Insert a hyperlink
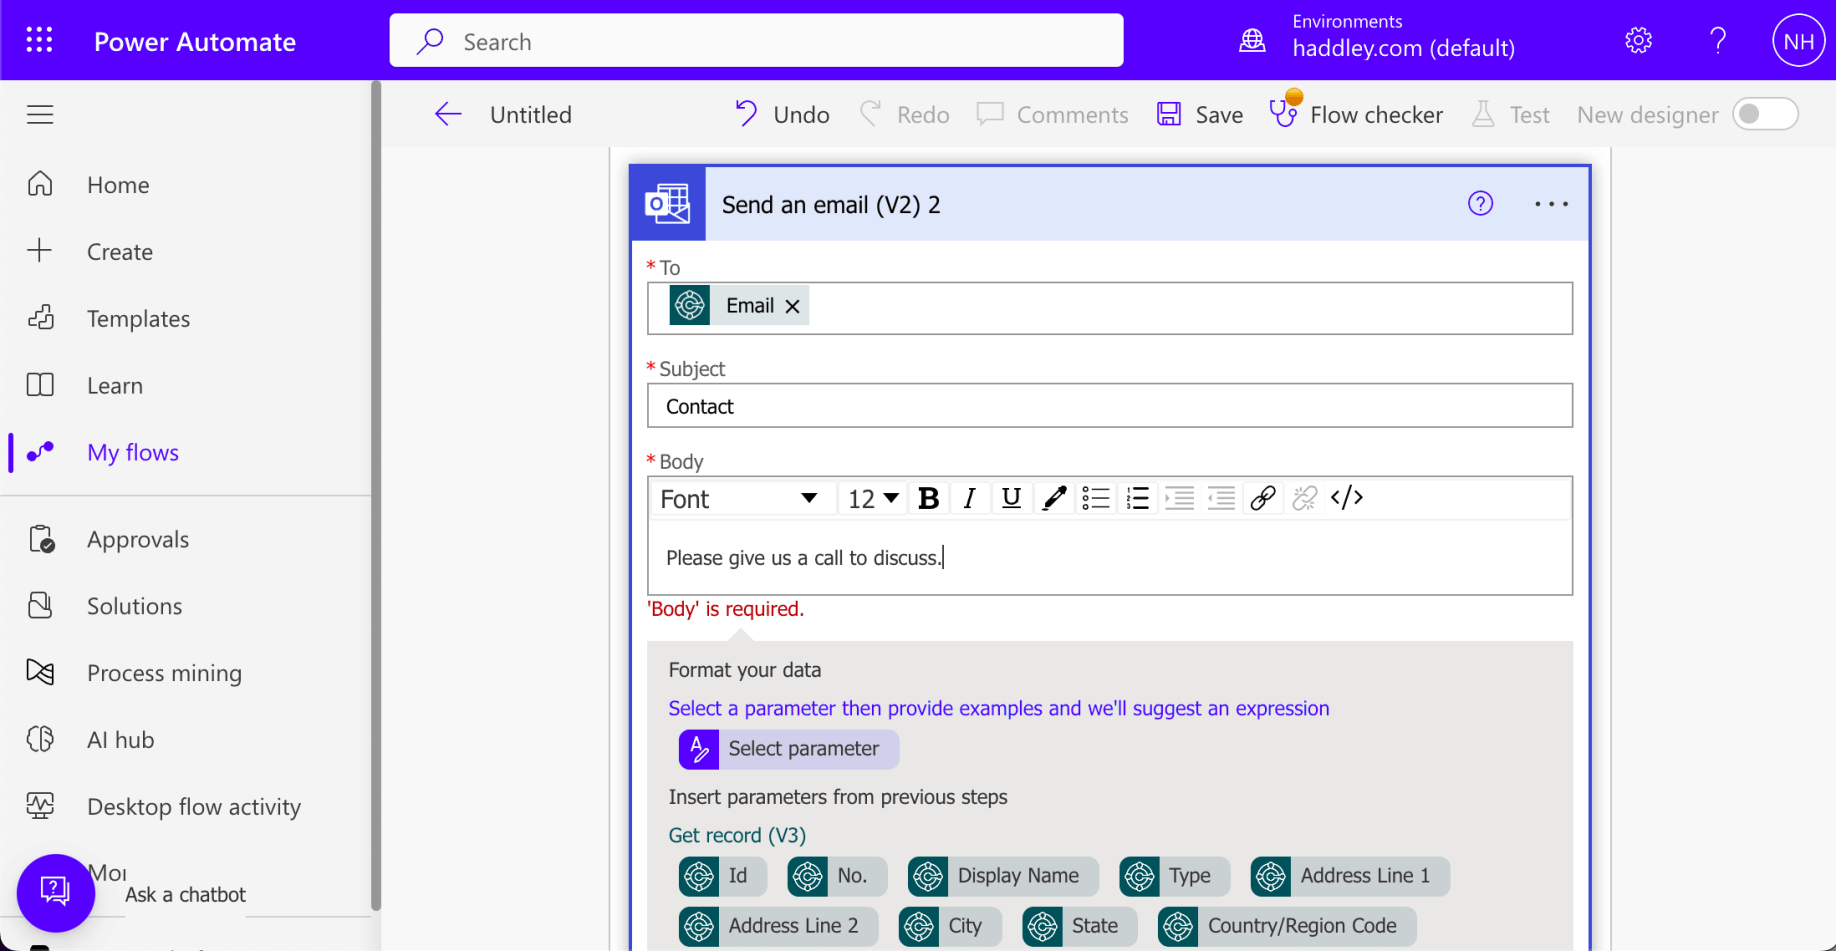Viewport: 1836px width, 951px height. click(1263, 498)
